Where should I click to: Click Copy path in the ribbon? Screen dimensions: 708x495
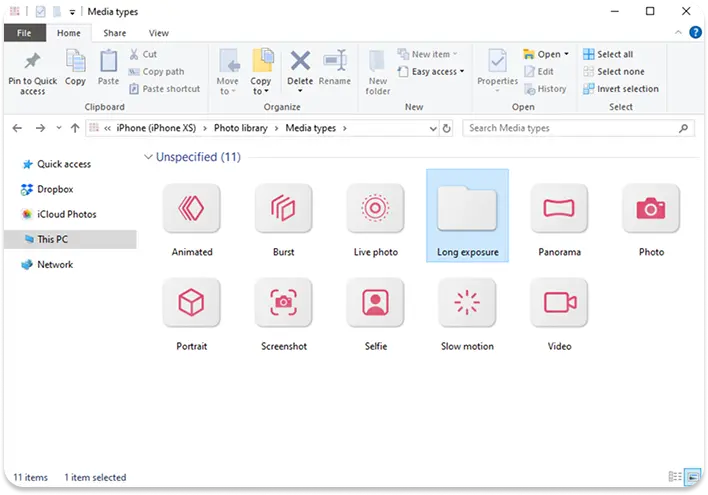157,71
